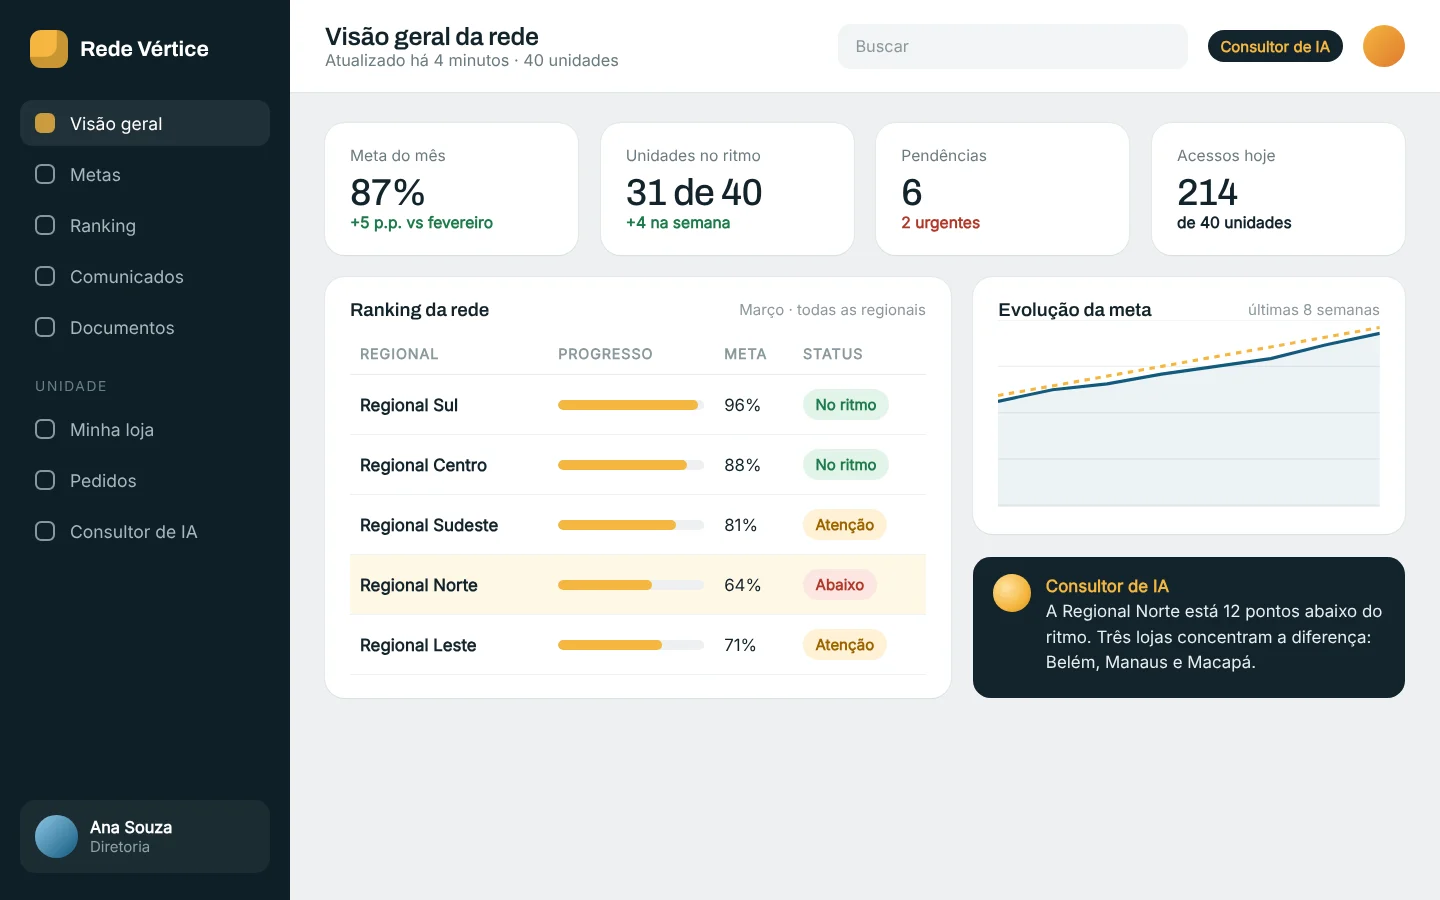Click the Regional Norte progress bar

click(631, 585)
